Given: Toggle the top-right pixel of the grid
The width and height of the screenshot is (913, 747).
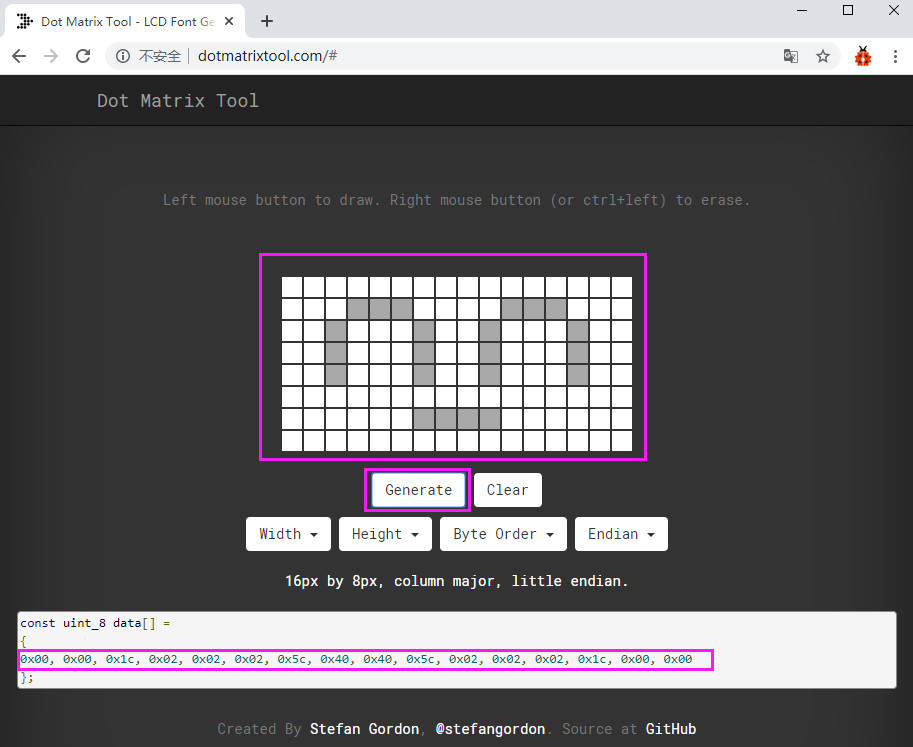Looking at the screenshot, I should click(x=622, y=287).
